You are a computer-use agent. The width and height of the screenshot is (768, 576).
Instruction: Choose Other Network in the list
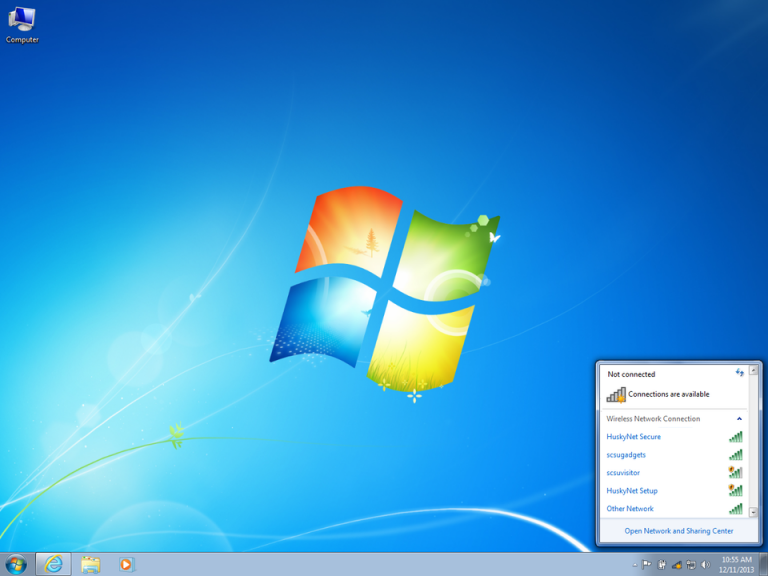pos(630,509)
